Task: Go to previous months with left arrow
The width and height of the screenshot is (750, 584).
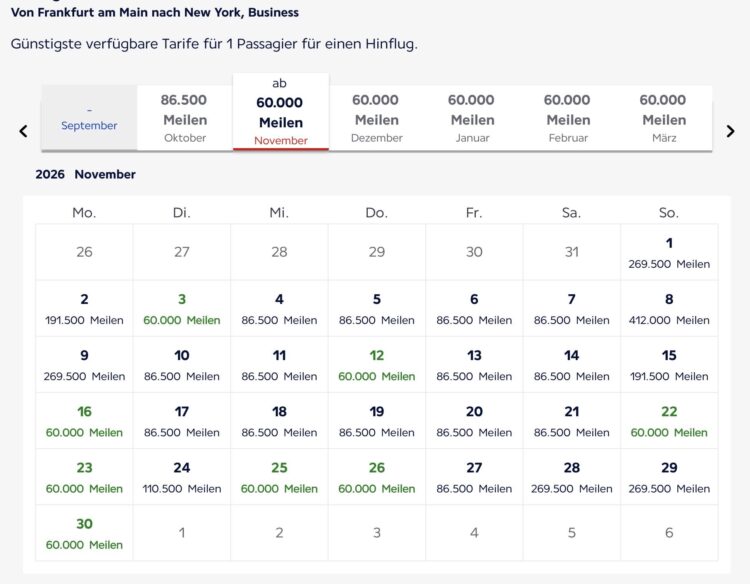Action: coord(23,131)
